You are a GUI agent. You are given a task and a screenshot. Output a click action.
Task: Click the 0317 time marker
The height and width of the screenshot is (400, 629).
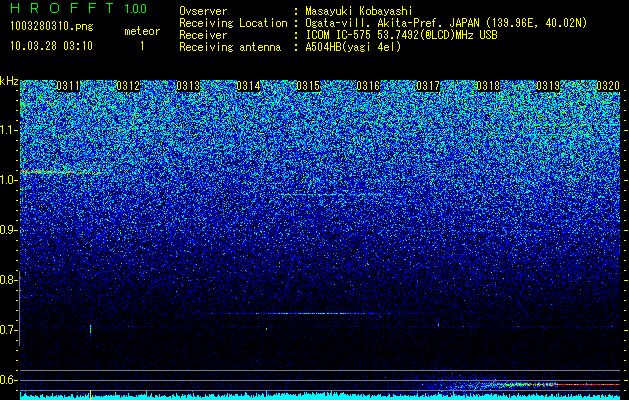(x=428, y=86)
